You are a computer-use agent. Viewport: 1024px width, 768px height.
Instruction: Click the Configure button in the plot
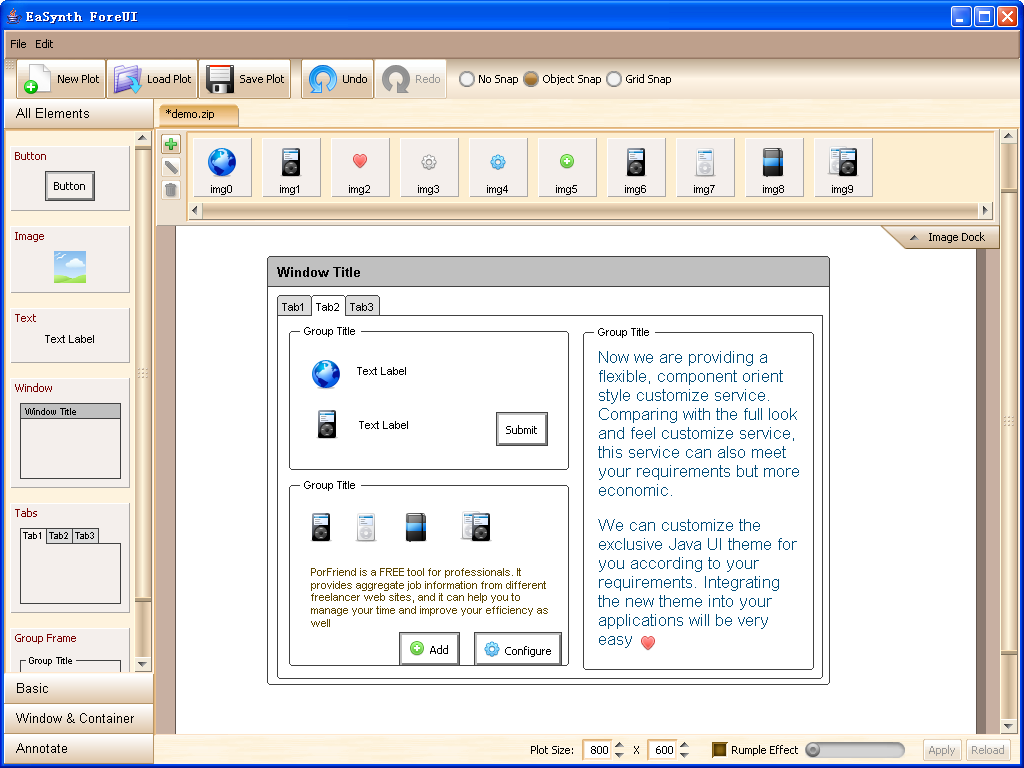point(517,650)
